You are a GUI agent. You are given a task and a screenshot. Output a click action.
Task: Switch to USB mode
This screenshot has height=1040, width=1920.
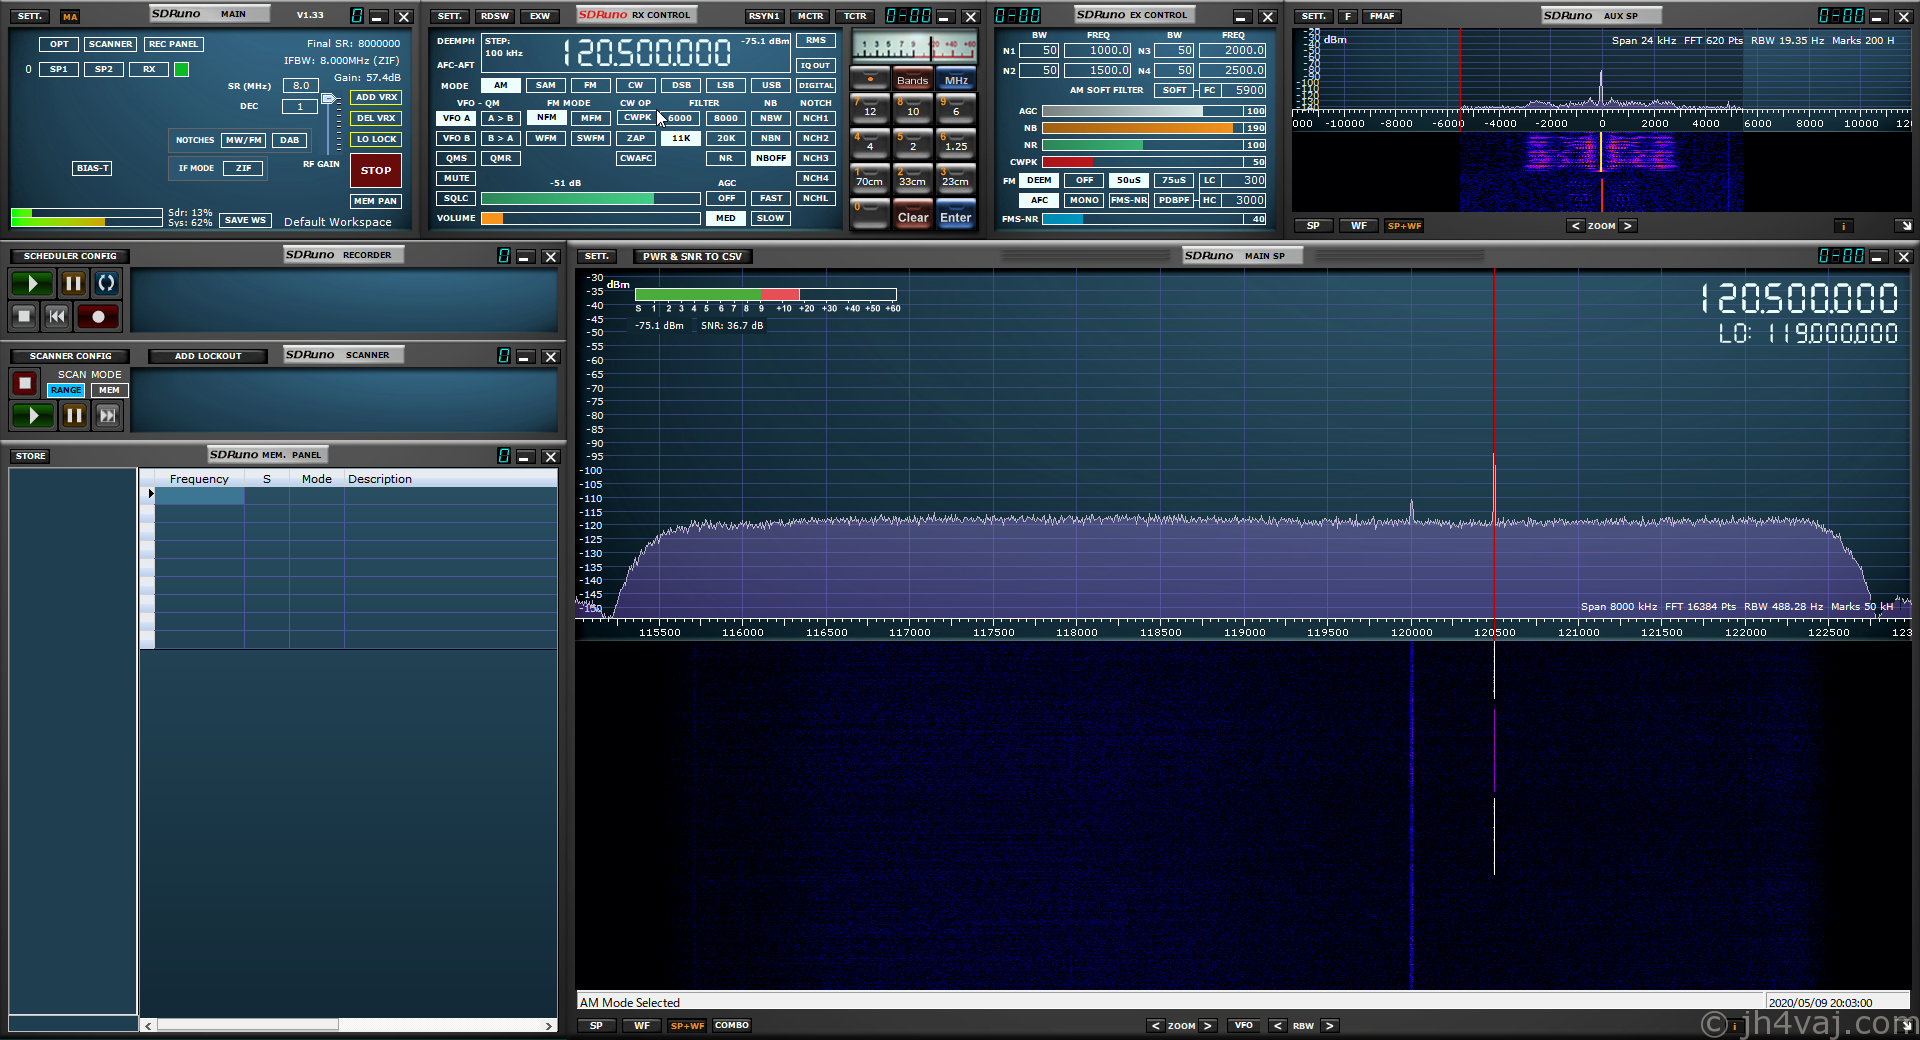click(771, 85)
